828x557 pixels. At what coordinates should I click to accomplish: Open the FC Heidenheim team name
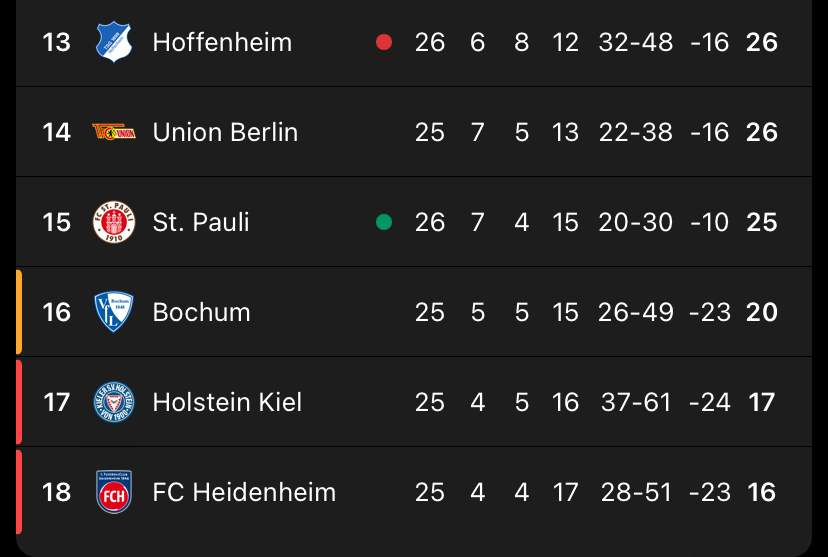244,492
